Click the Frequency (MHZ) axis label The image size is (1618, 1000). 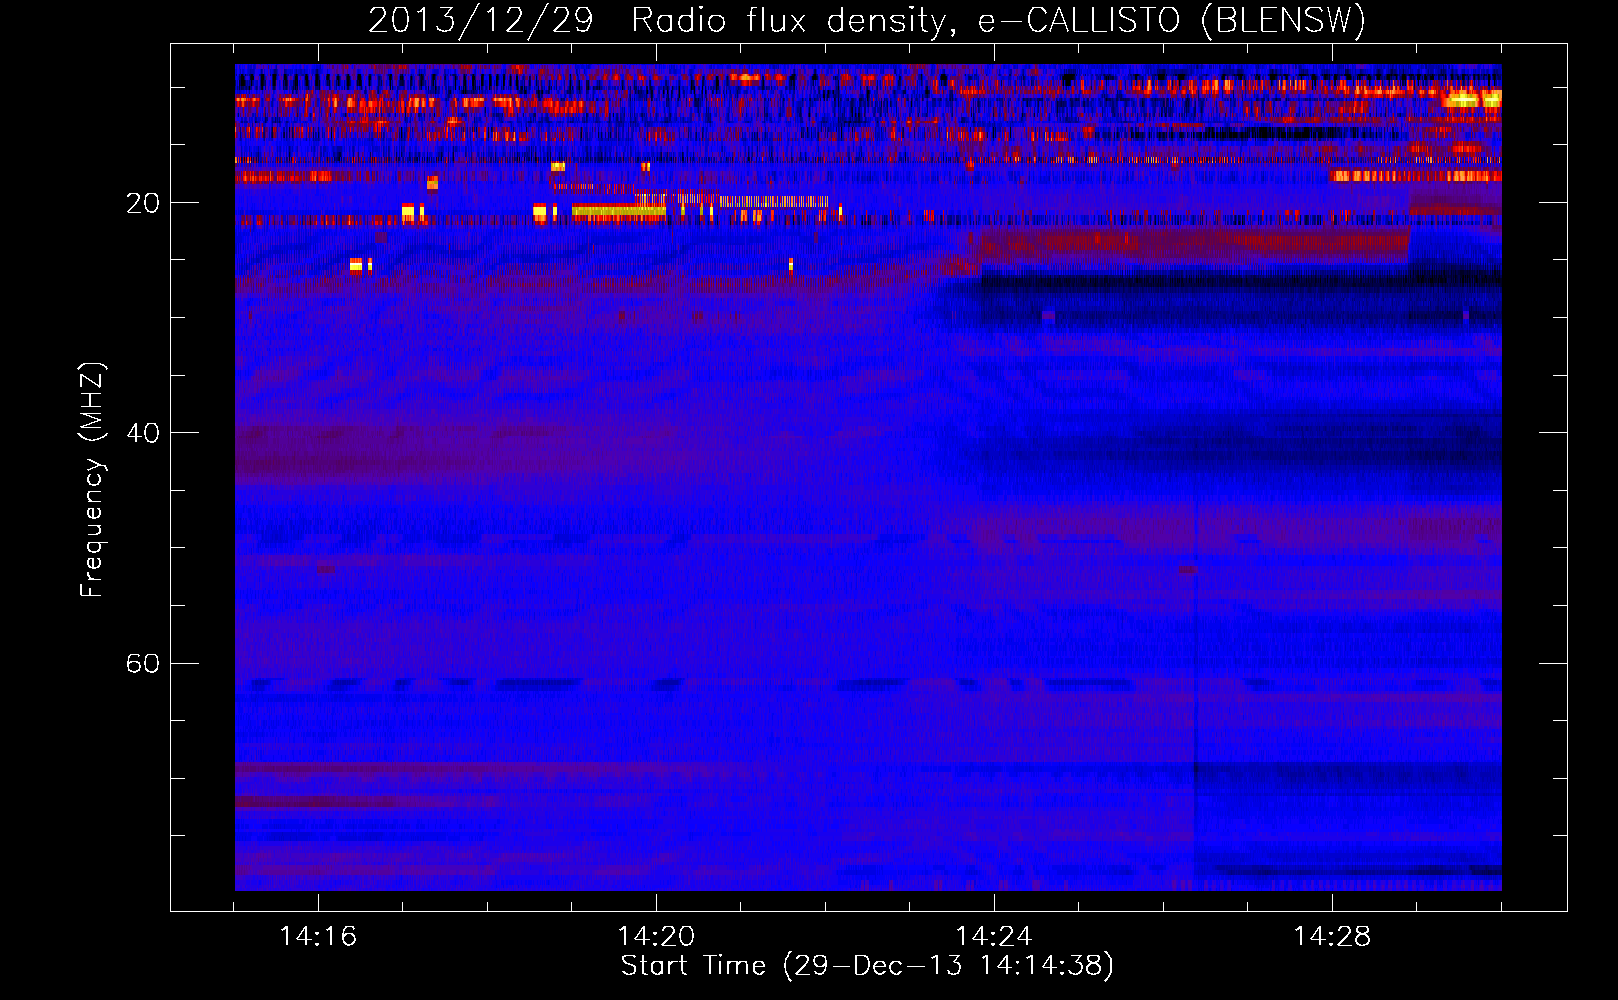pyautogui.click(x=92, y=479)
